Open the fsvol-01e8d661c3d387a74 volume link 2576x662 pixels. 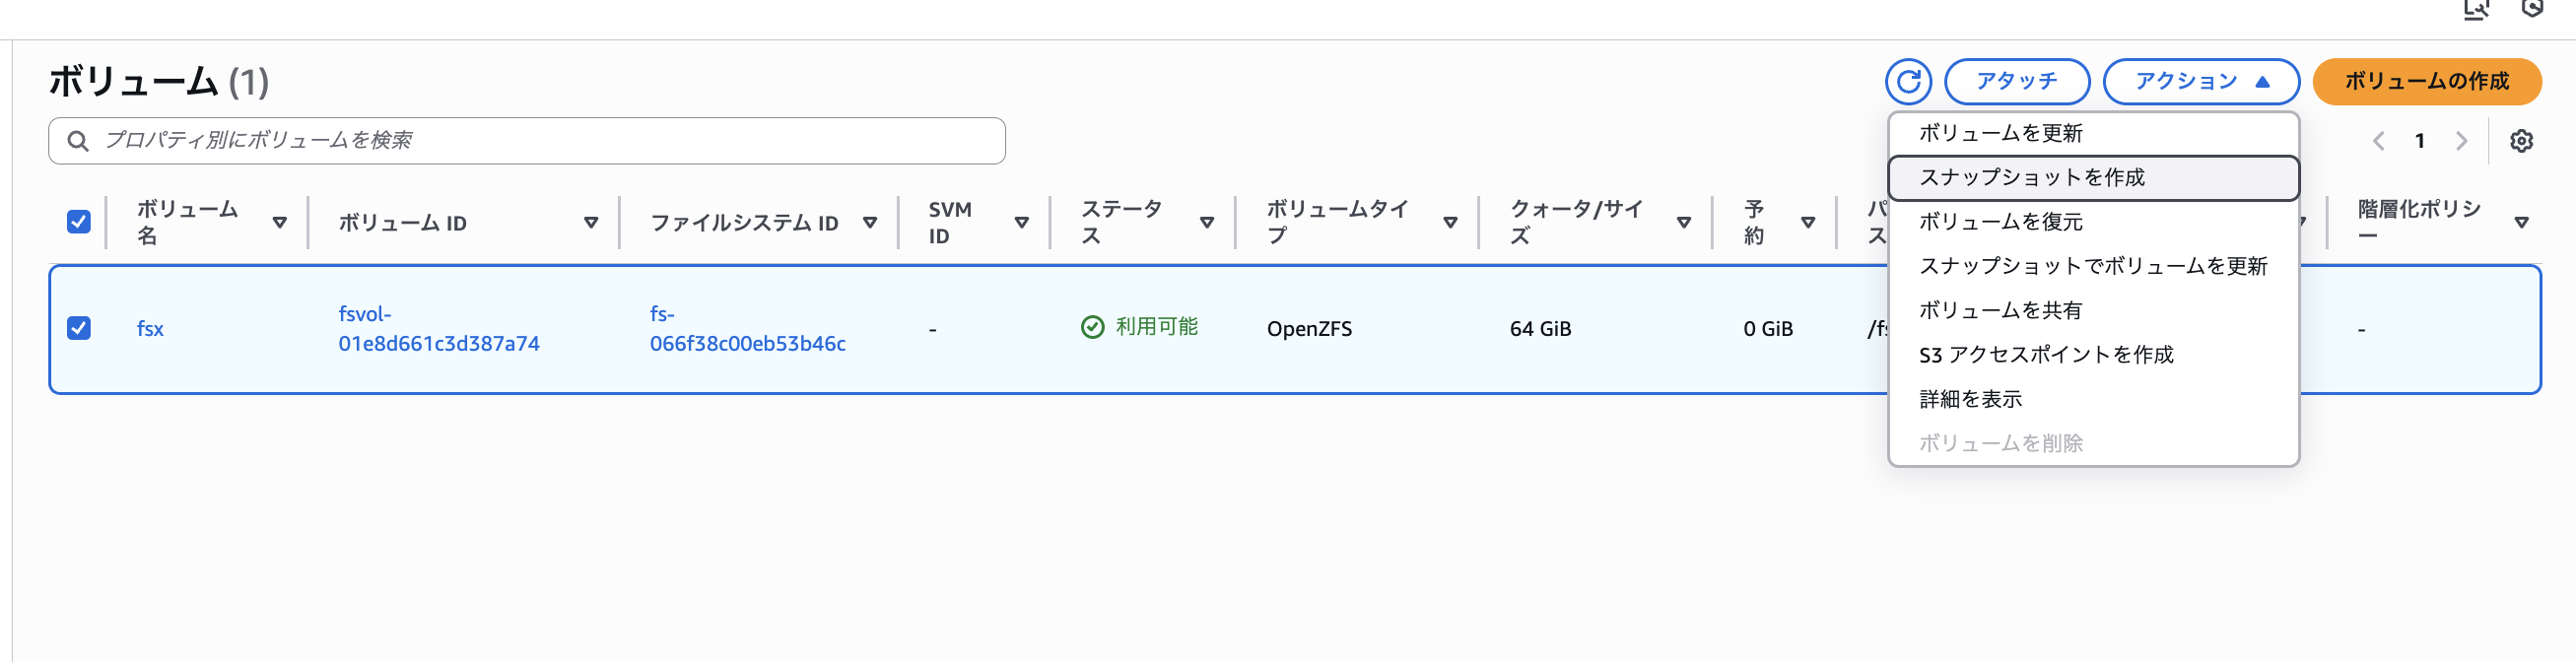click(x=438, y=329)
